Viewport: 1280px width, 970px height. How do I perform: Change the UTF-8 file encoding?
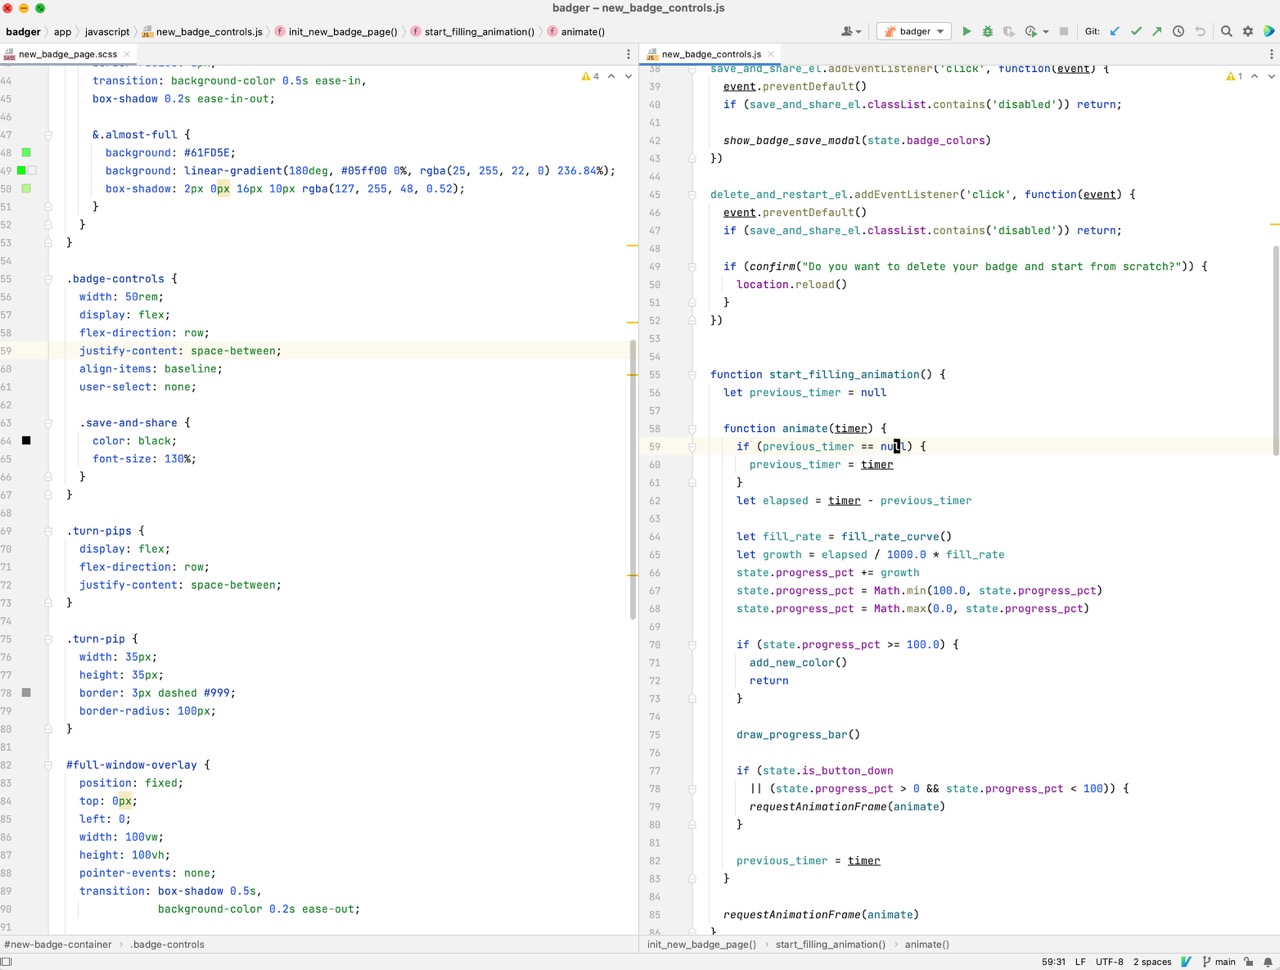pos(1109,962)
